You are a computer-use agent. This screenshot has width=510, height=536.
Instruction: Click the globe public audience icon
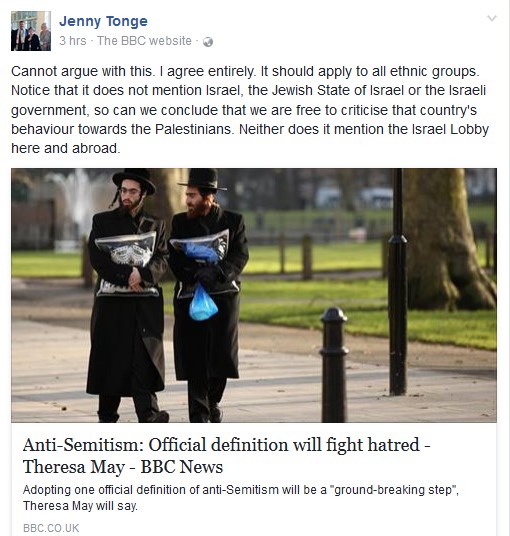point(208,42)
